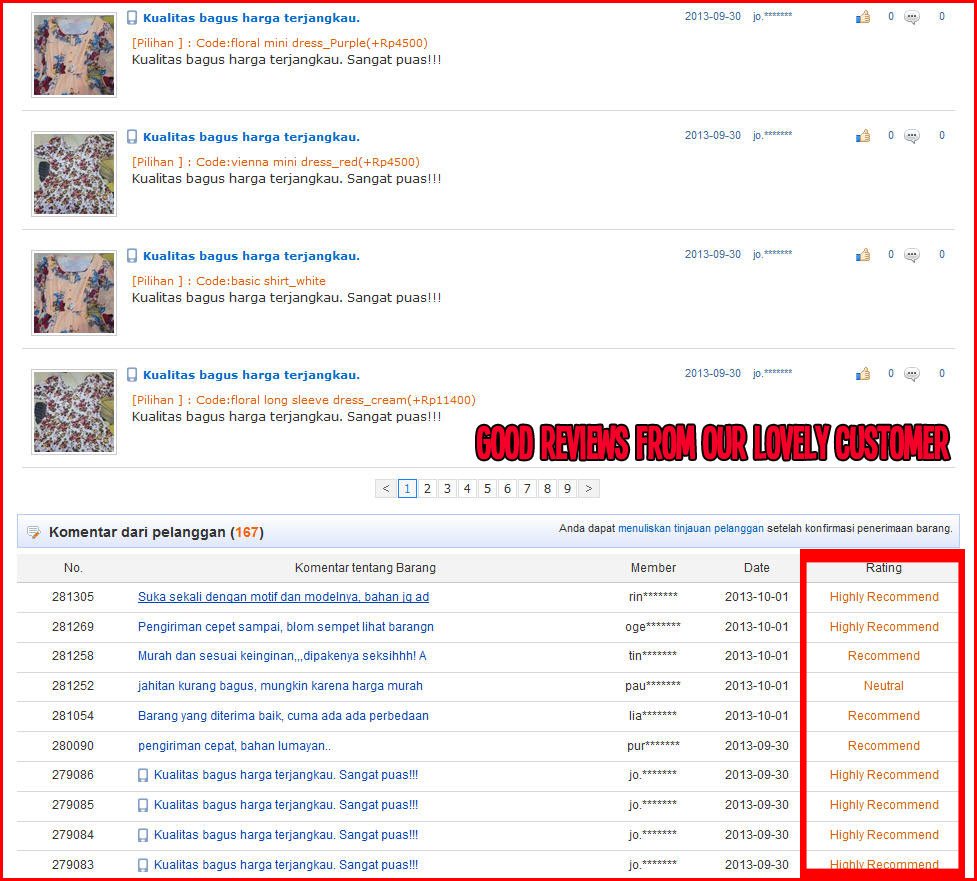Select review page 2
977x881 pixels.
pyautogui.click(x=427, y=488)
